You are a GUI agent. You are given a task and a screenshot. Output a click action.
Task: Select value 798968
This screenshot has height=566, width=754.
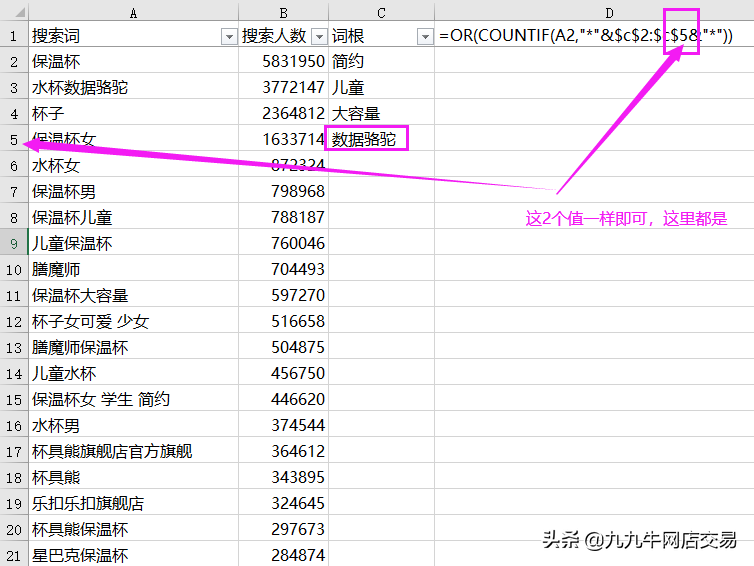click(x=283, y=191)
